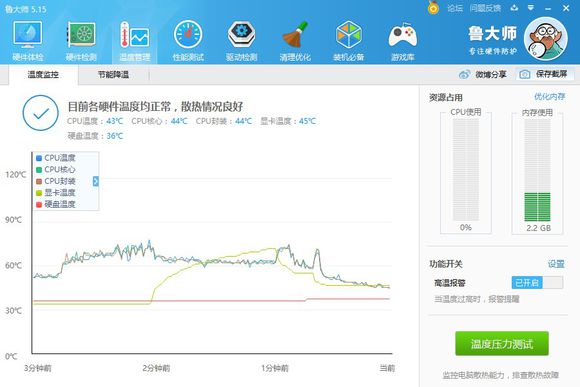
Task: Open the 性能测试 gauge icon
Action: [x=188, y=41]
